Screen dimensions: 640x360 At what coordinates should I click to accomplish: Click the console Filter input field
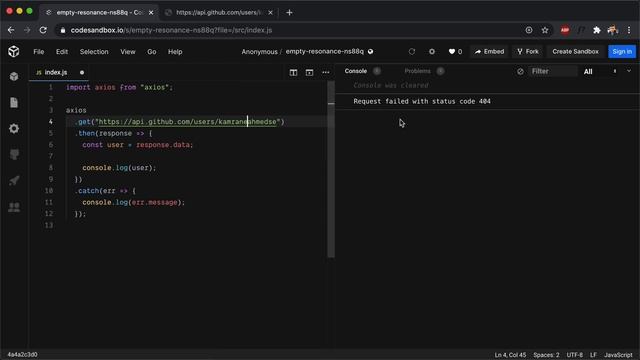[x=553, y=71]
